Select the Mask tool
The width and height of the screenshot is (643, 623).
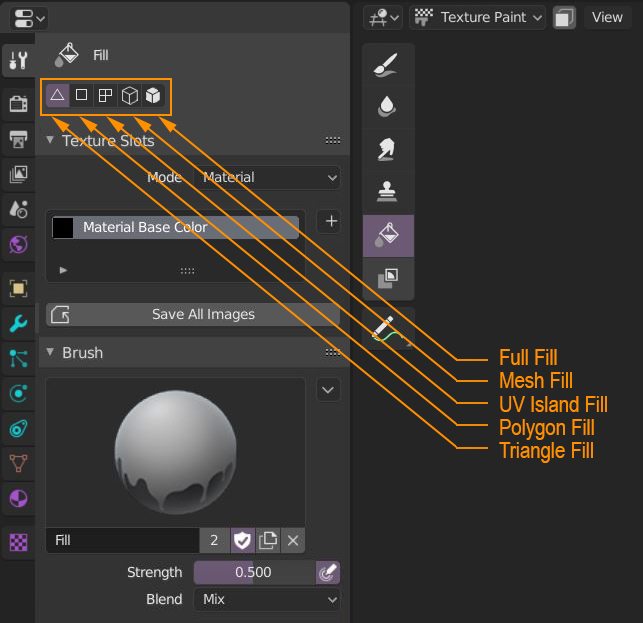[388, 278]
